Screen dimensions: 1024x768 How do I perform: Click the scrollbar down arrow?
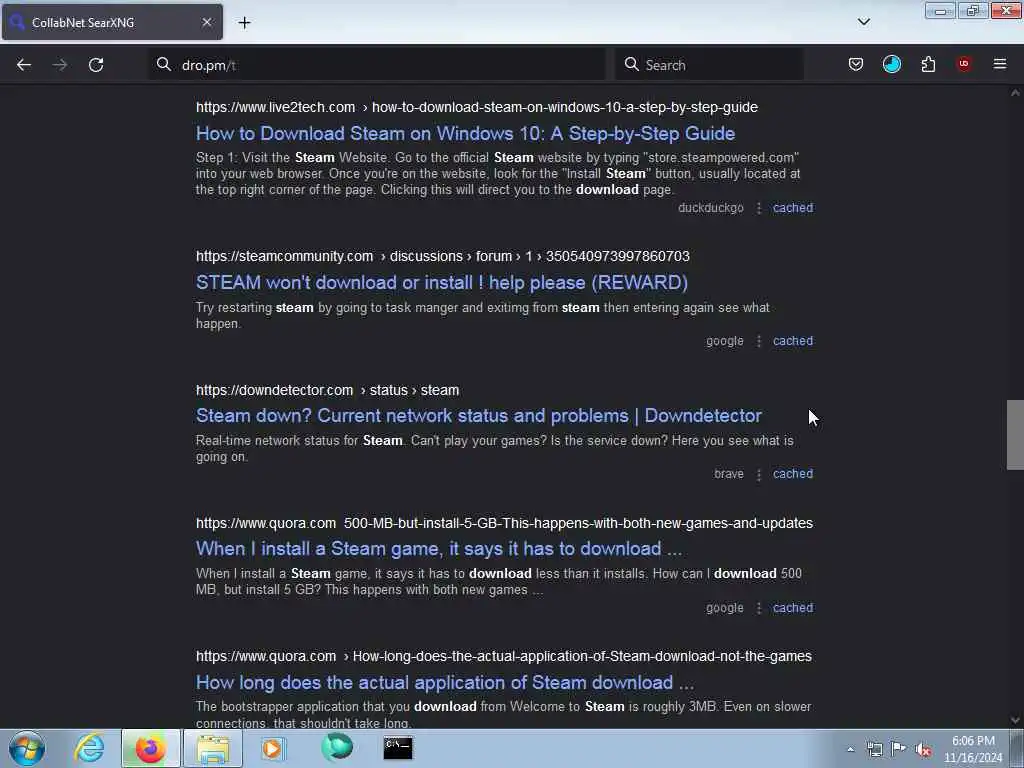click(x=1015, y=720)
